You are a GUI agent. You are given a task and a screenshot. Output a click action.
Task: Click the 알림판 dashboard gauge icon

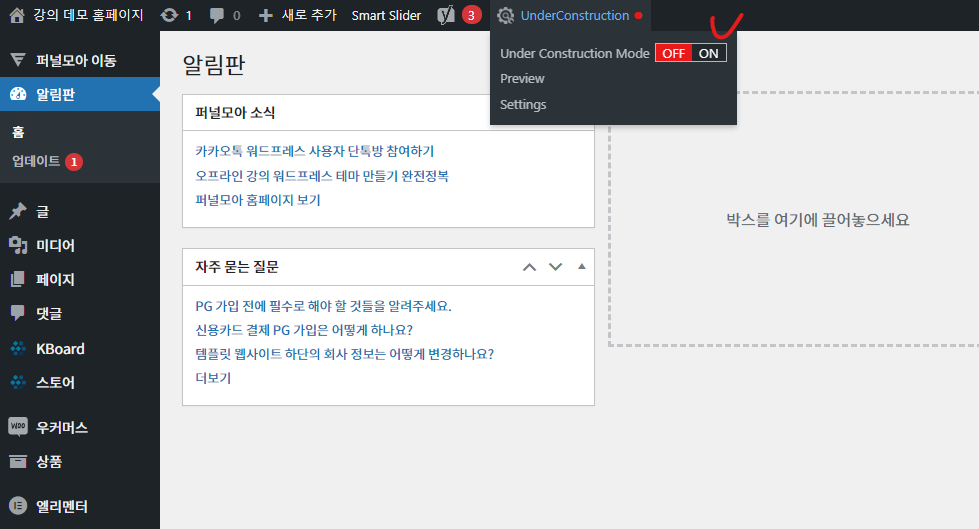pos(18,94)
